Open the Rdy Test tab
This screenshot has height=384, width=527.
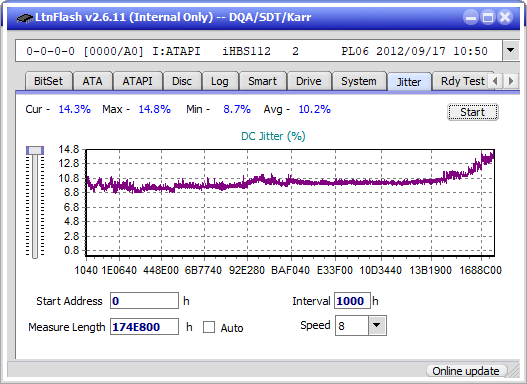(x=462, y=81)
